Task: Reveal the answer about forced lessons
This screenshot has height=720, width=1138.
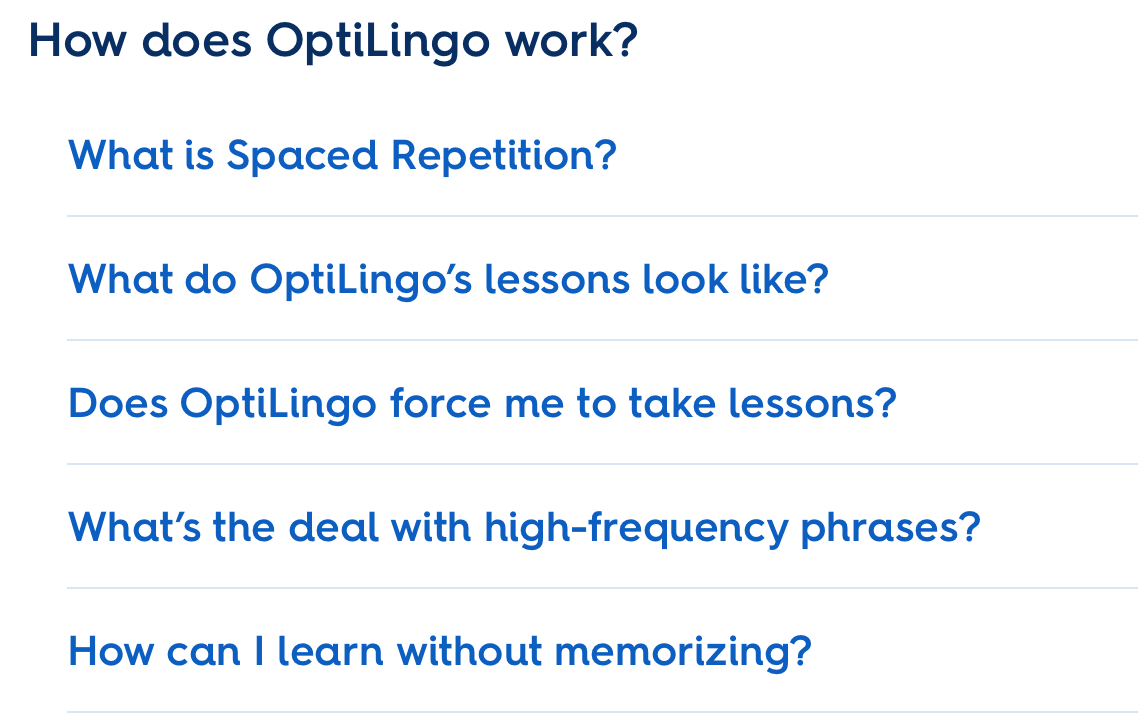Action: point(482,404)
